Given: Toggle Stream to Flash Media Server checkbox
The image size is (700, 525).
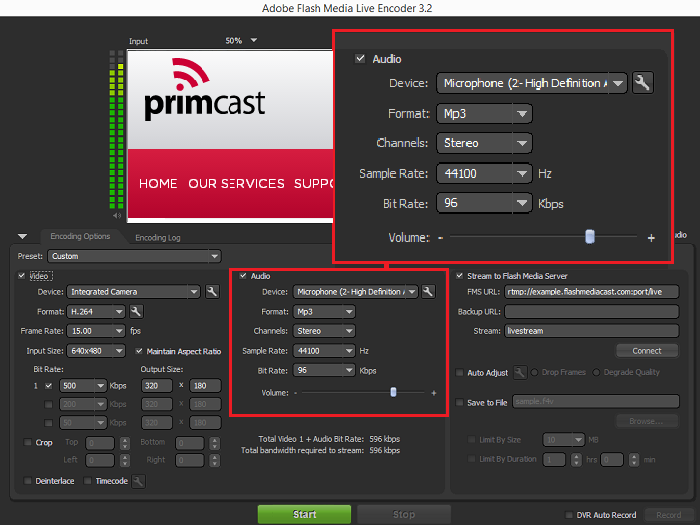Looking at the screenshot, I should tap(459, 276).
